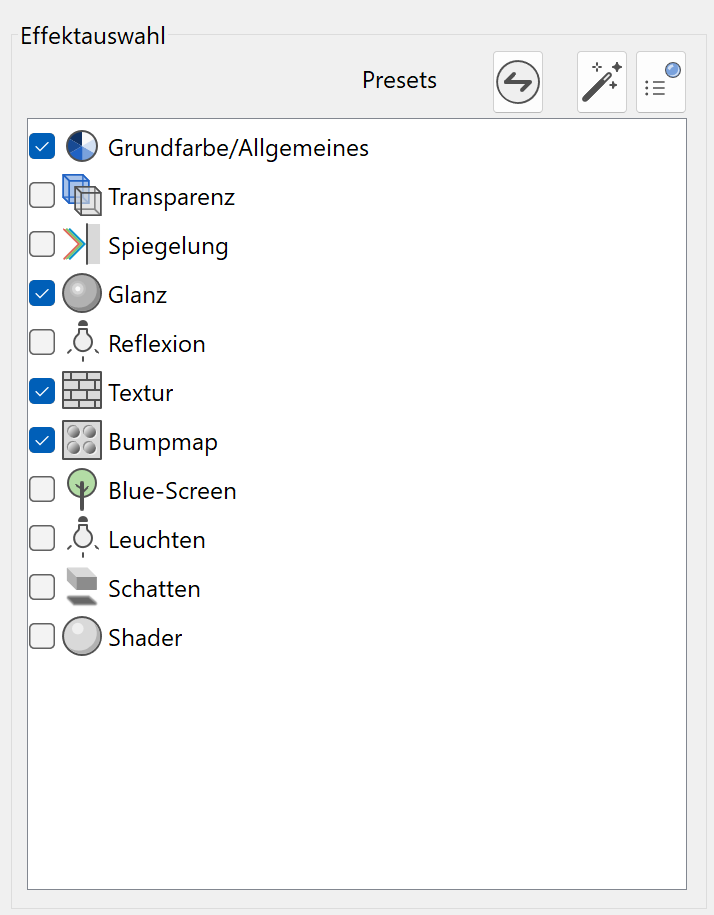Select the Spiegelung label

(x=168, y=246)
